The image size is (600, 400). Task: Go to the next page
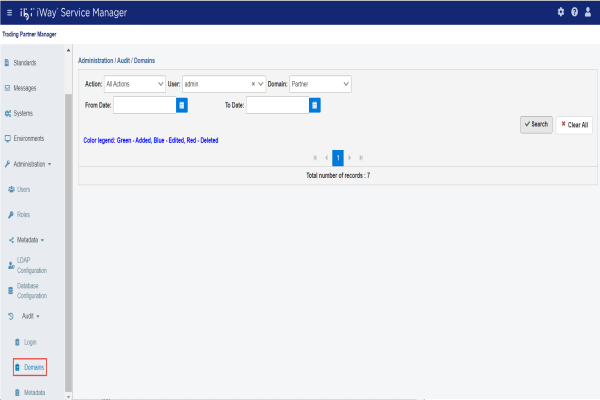tap(349, 158)
